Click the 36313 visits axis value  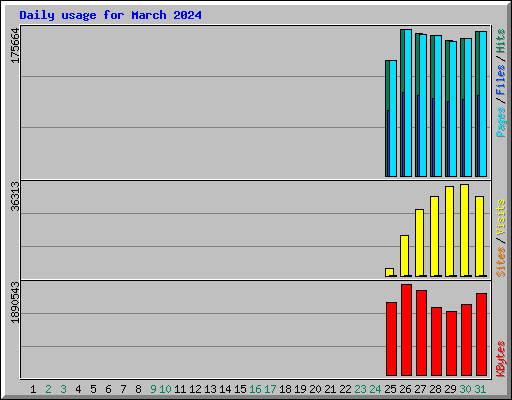15,196
